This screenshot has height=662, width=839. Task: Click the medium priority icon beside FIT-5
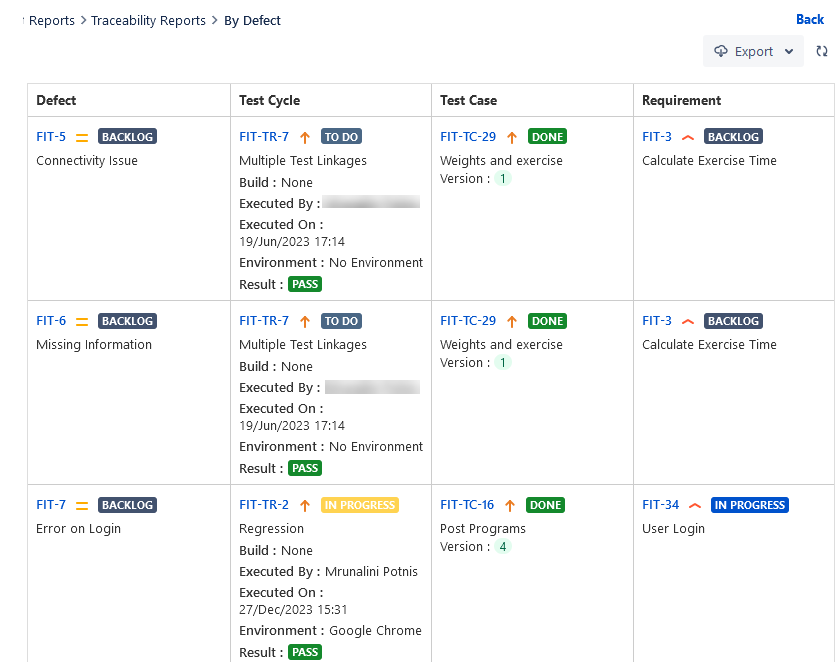point(82,137)
